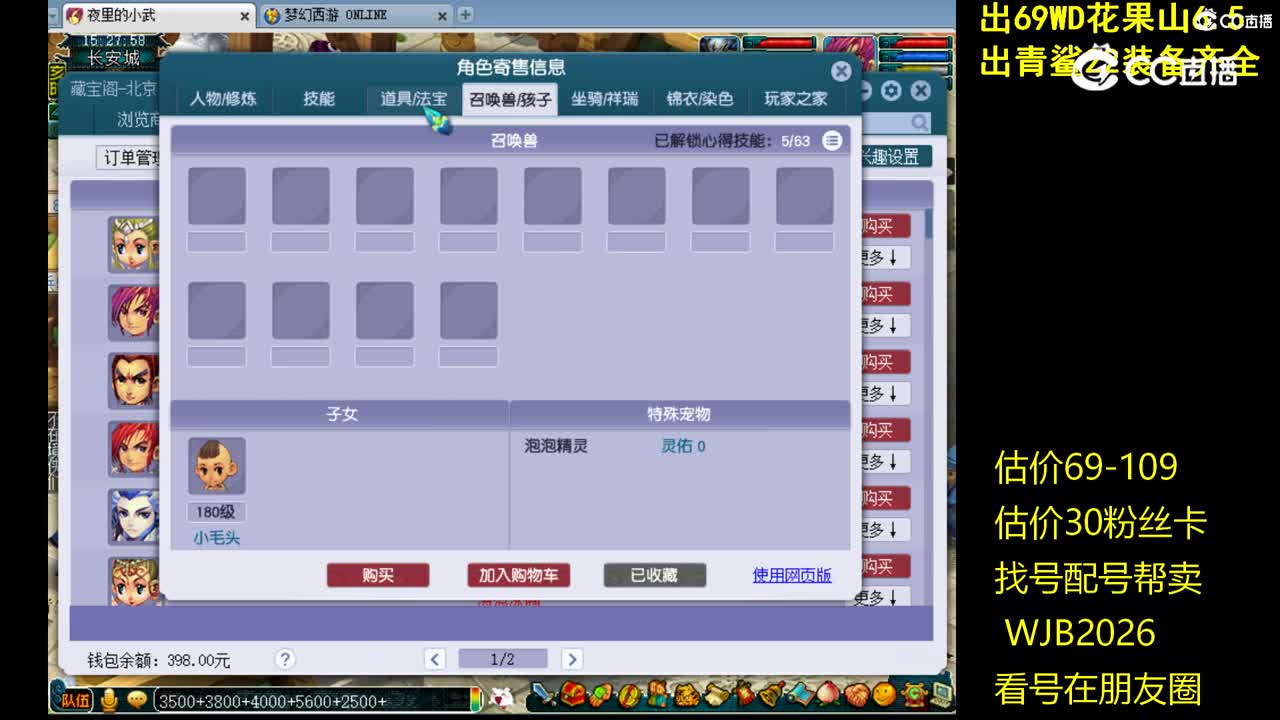The image size is (1280, 720).
Task: Select the green-haired female avatar in list
Action: pyautogui.click(x=134, y=244)
